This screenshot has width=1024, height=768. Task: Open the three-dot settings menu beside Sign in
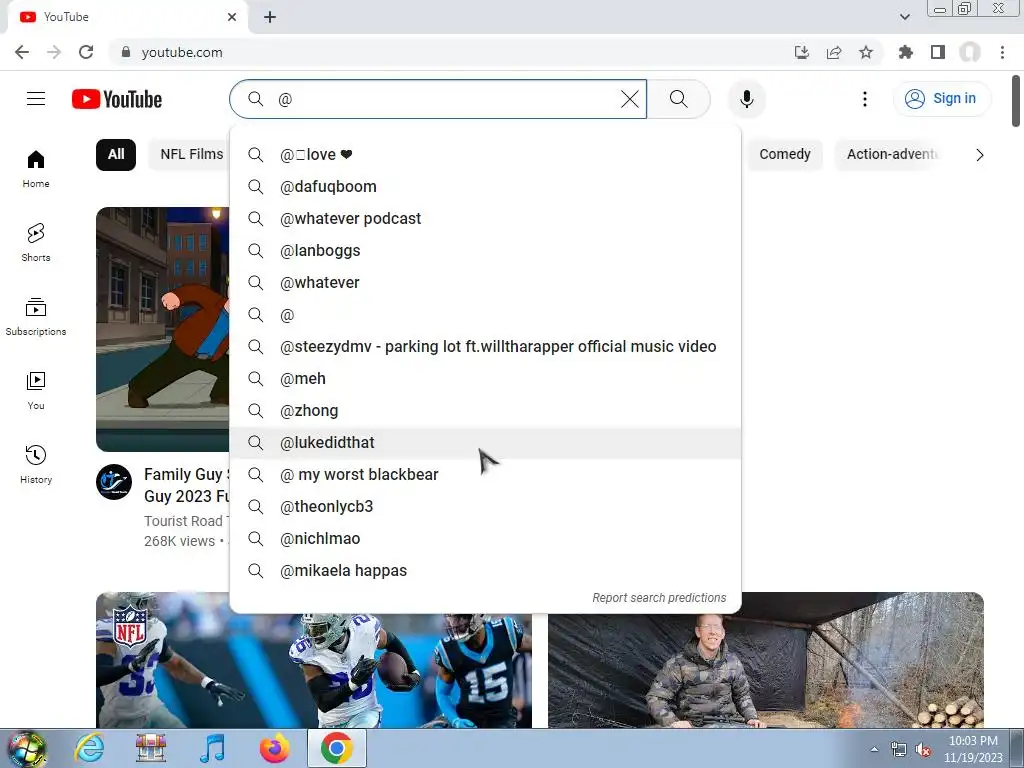click(865, 99)
